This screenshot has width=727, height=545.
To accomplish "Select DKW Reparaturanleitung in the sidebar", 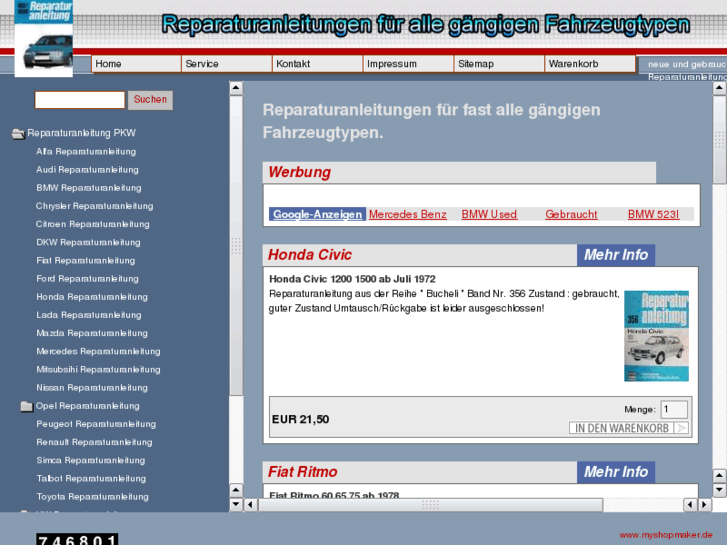I will point(88,242).
